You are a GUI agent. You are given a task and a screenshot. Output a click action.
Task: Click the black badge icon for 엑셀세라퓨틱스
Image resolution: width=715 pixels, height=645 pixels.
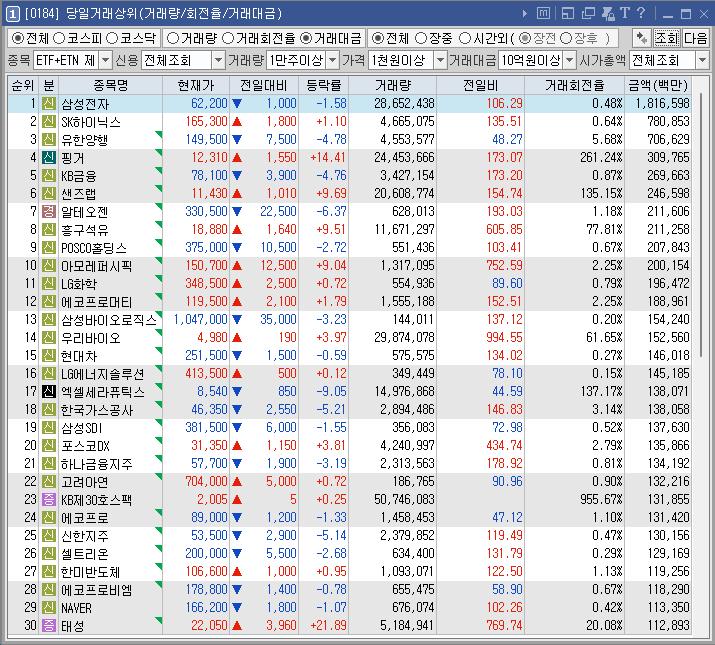[x=49, y=391]
